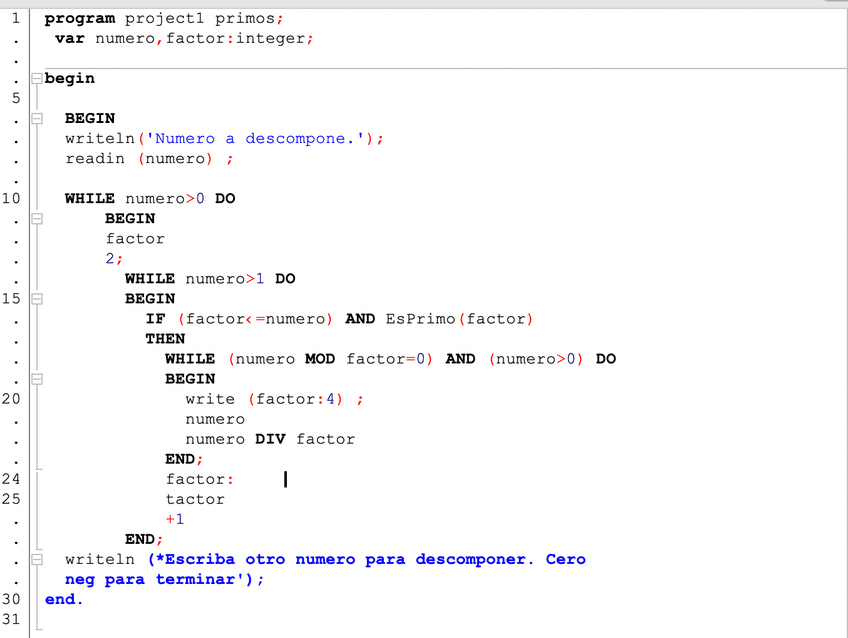This screenshot has height=638, width=848.
Task: Click the 'var' keyword on line 2
Action: click(70, 38)
